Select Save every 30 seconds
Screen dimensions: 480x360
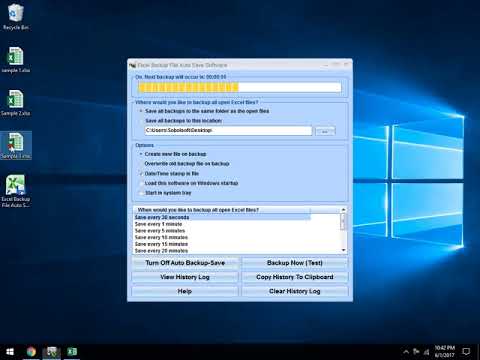coord(222,217)
